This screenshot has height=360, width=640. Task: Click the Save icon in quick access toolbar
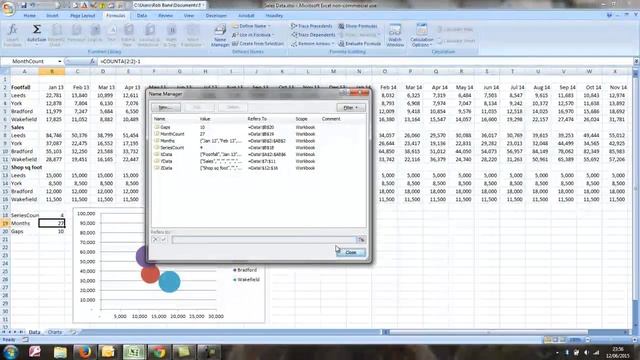(x=24, y=5)
